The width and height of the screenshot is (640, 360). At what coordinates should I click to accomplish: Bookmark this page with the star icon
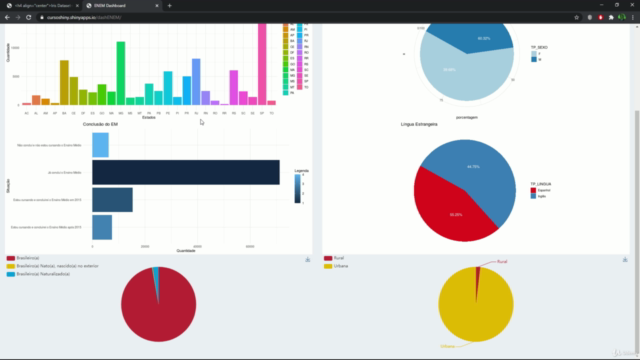pyautogui.click(x=576, y=18)
